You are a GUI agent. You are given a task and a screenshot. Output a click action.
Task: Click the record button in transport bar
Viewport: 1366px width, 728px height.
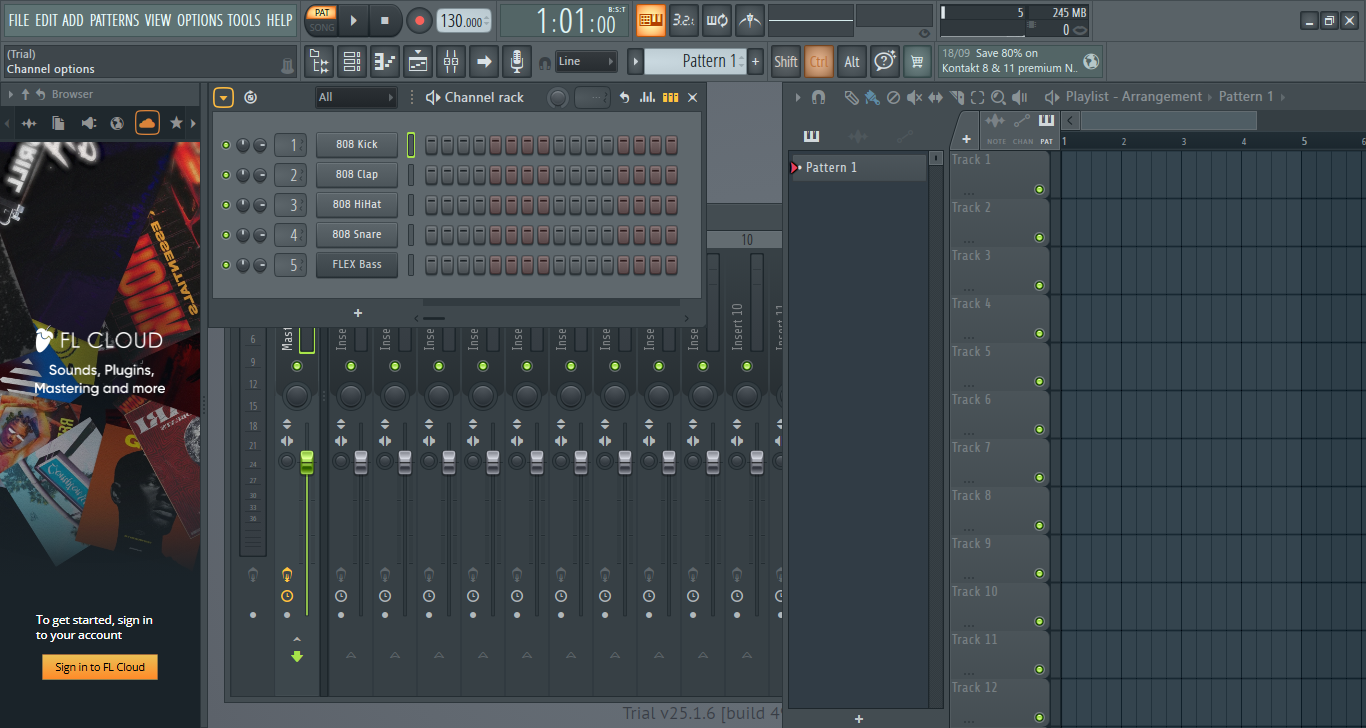pos(420,20)
